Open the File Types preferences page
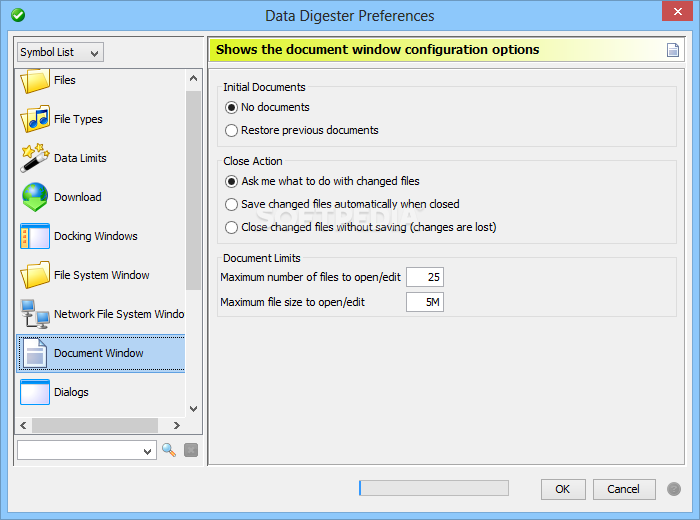This screenshot has height=520, width=700. [x=101, y=119]
